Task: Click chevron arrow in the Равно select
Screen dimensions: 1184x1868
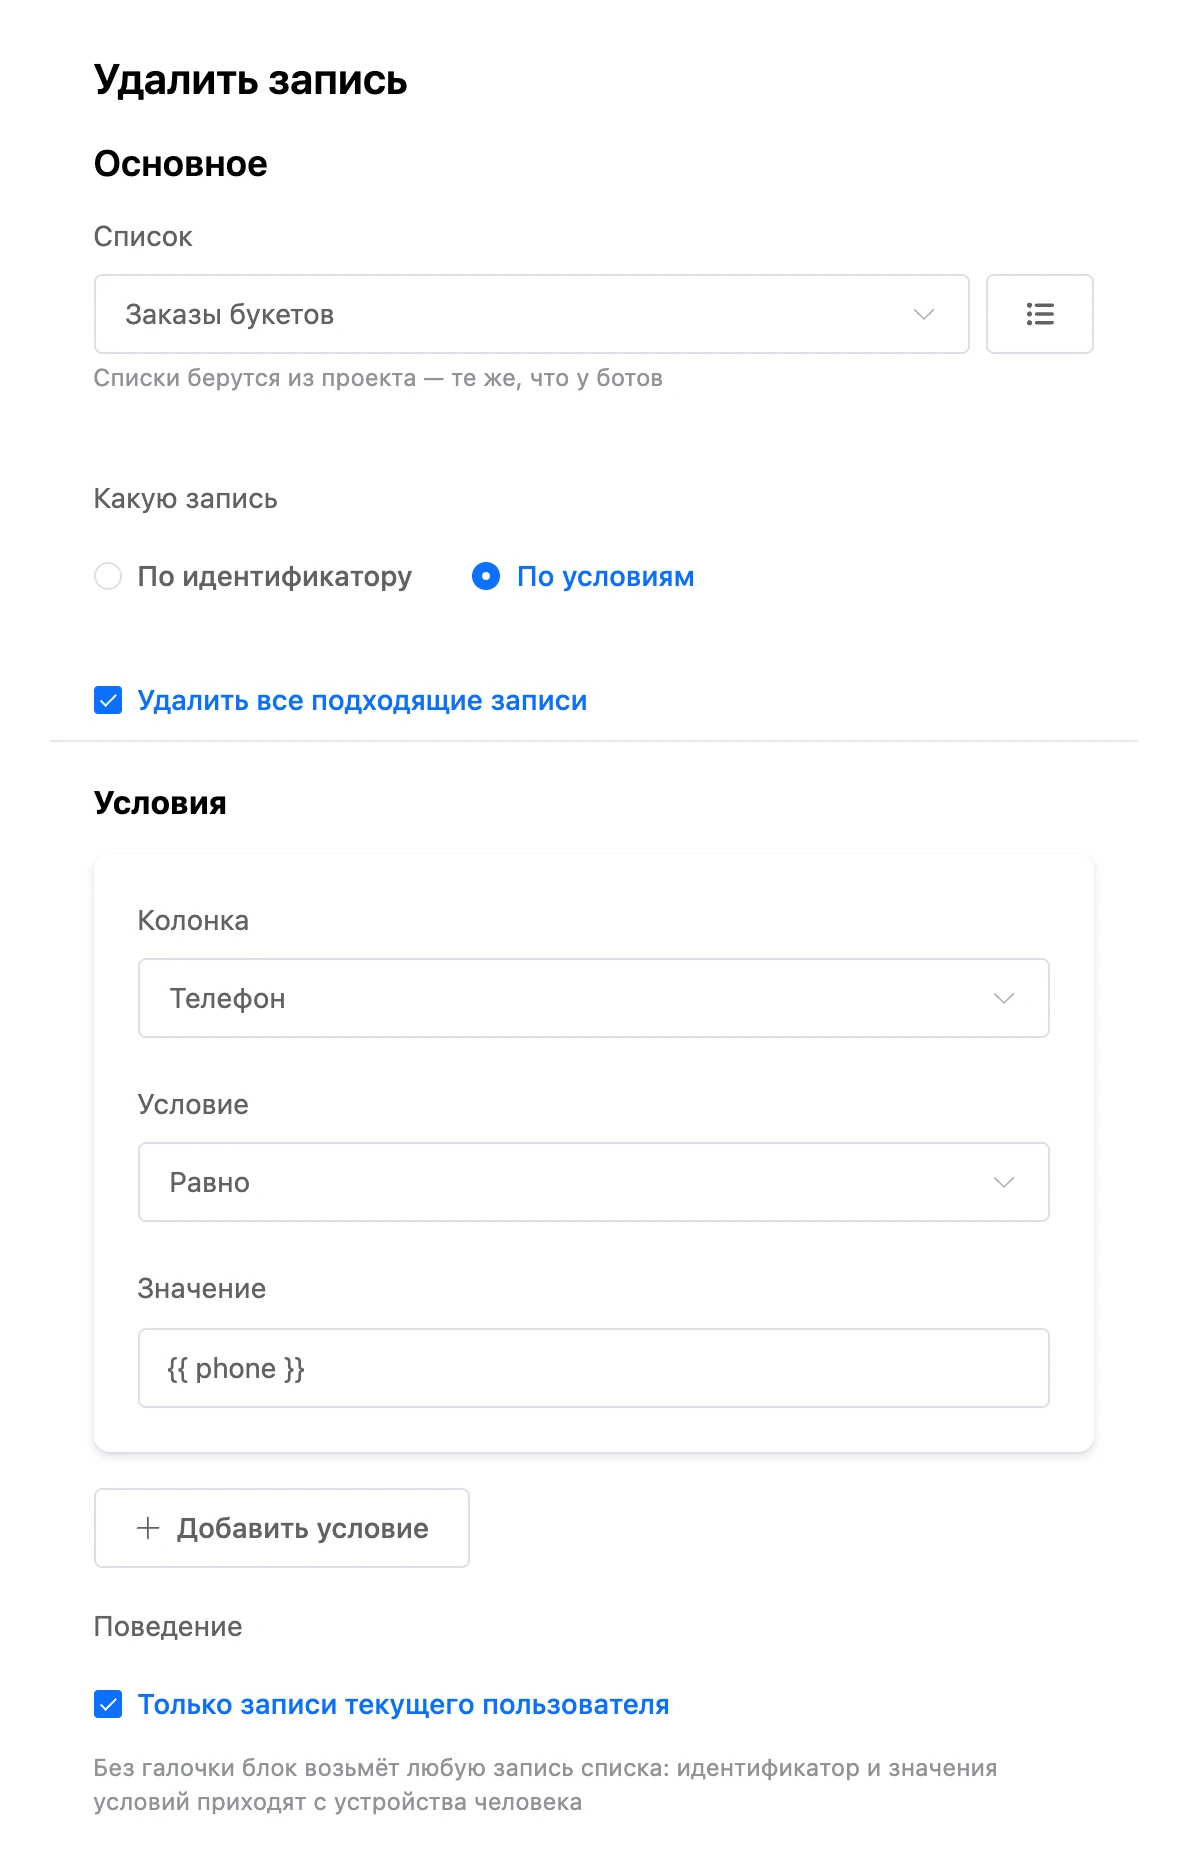Action: (1004, 1182)
